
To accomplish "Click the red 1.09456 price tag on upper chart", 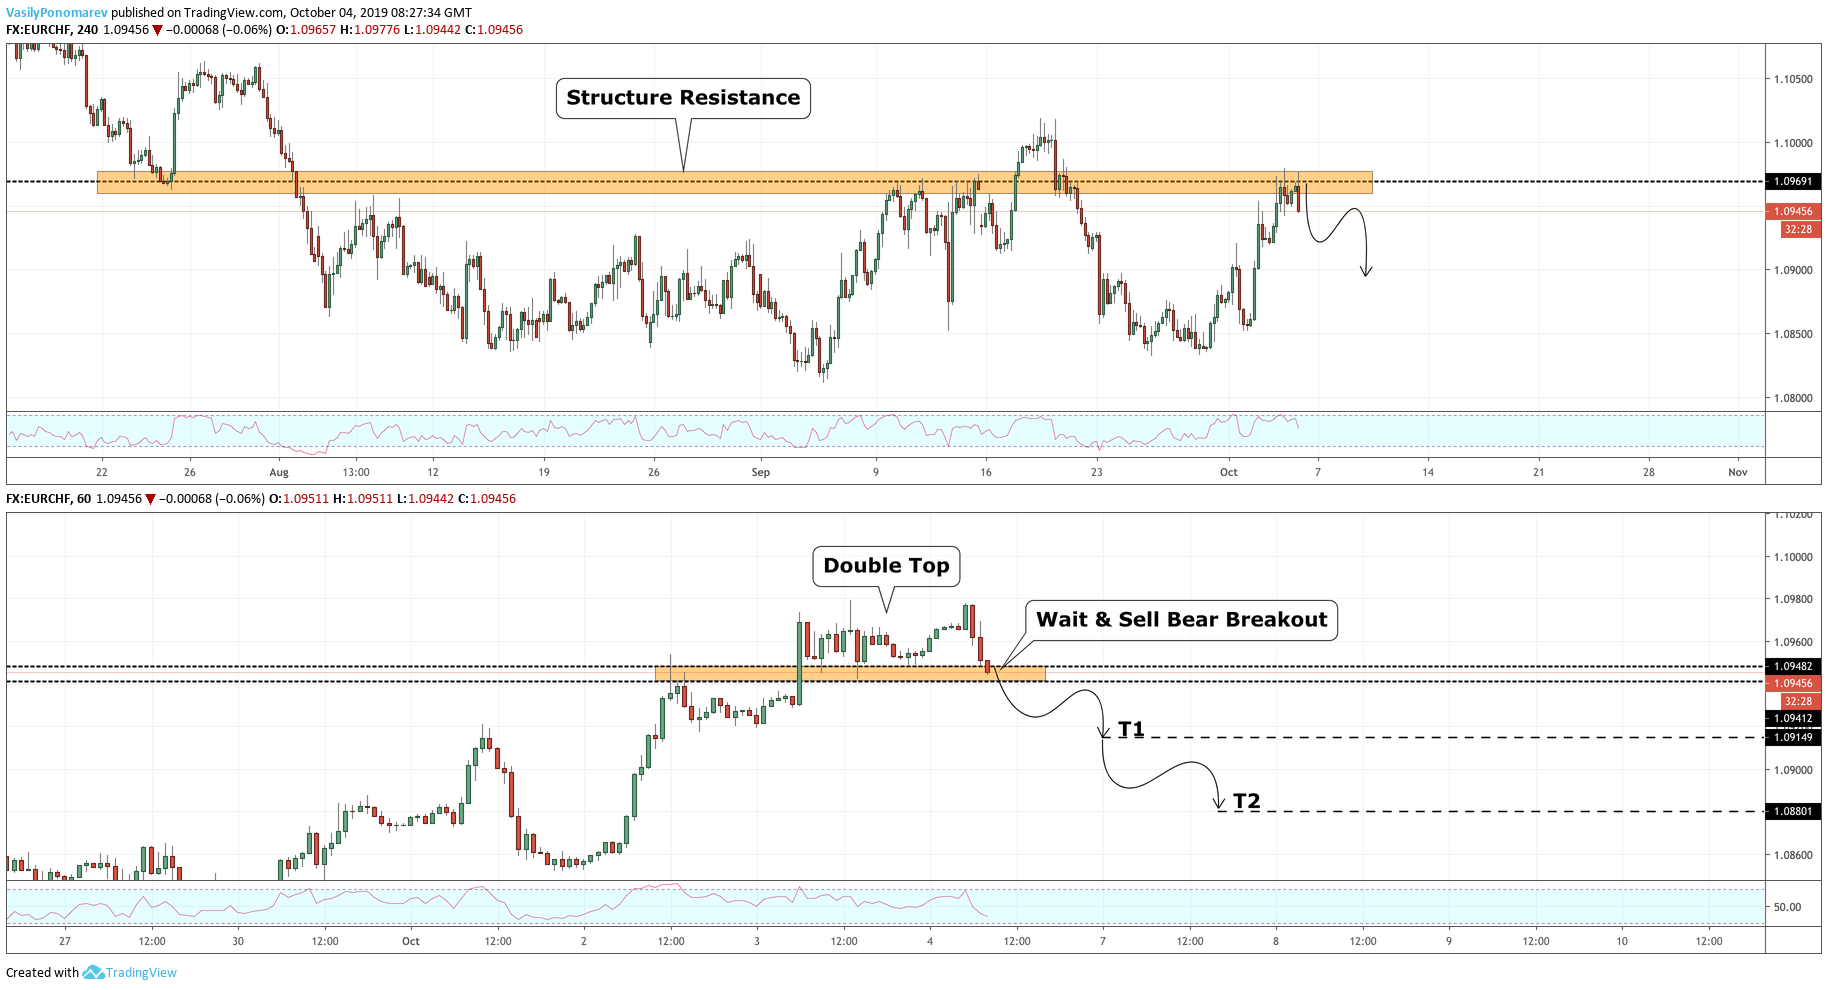I will click(x=1793, y=211).
